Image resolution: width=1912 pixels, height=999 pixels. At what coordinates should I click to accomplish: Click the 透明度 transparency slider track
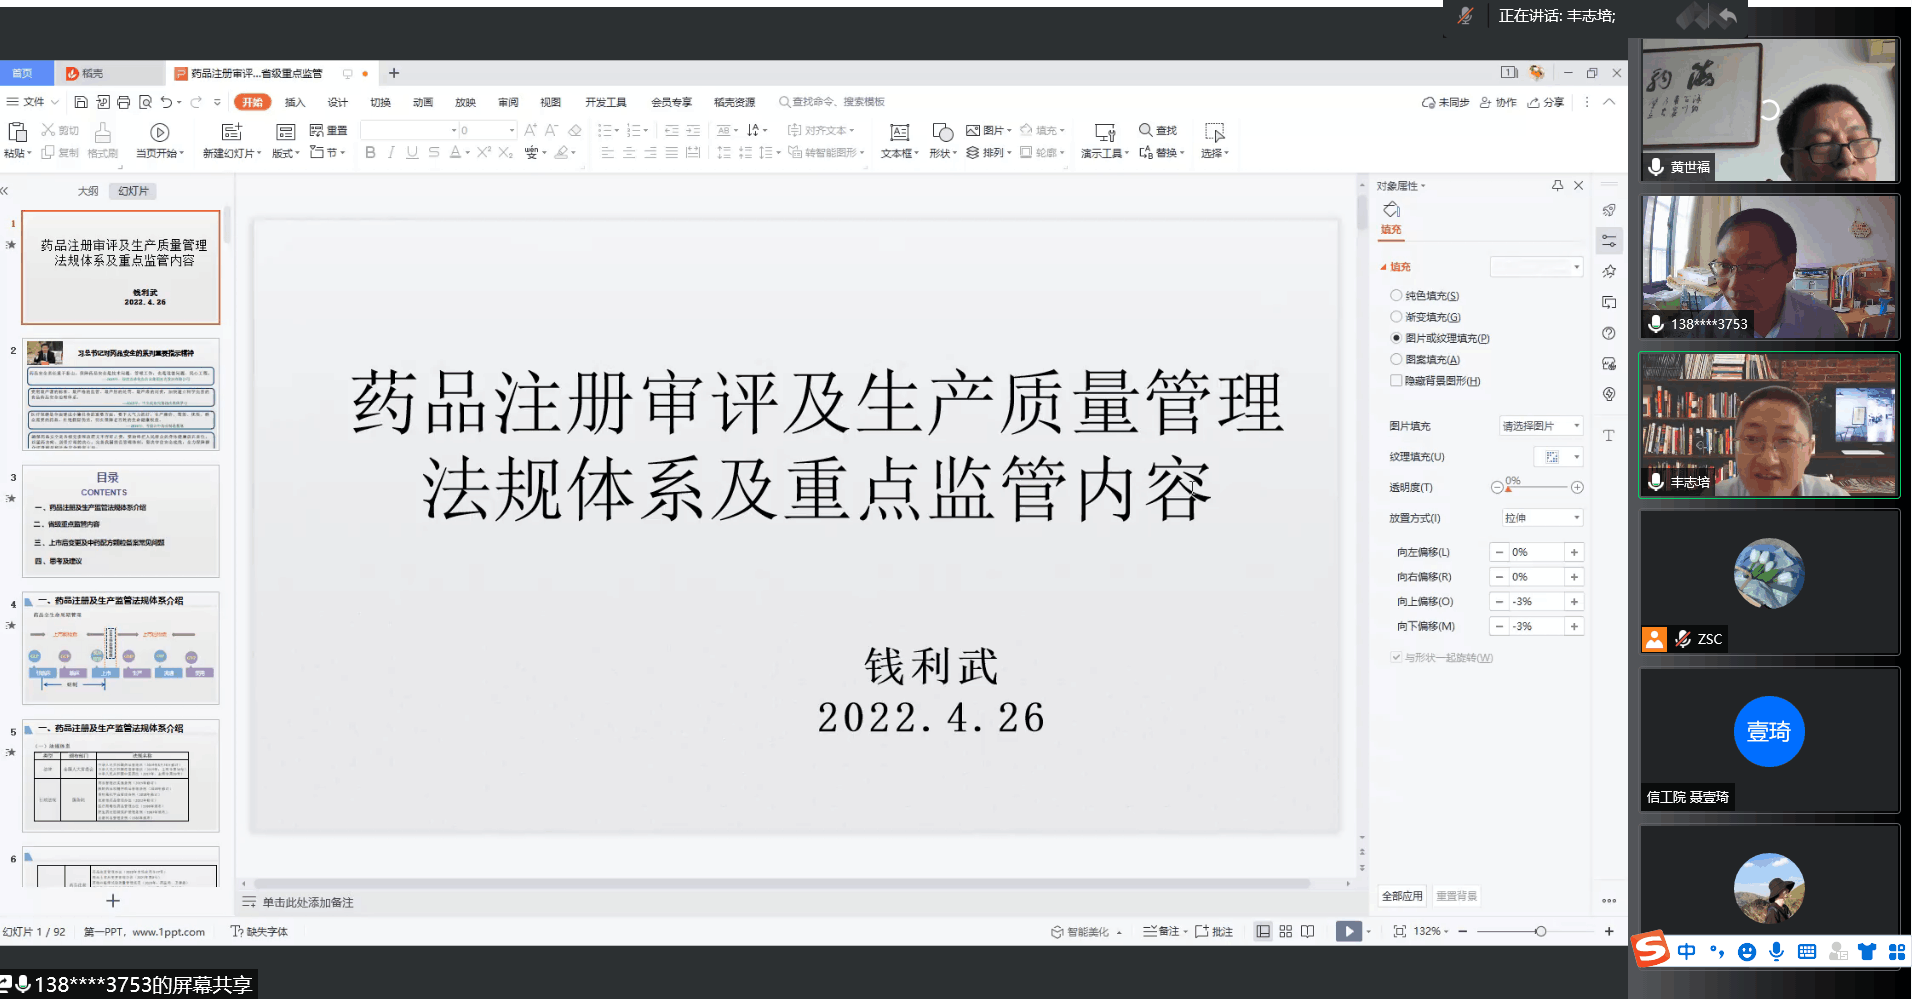coord(1540,487)
